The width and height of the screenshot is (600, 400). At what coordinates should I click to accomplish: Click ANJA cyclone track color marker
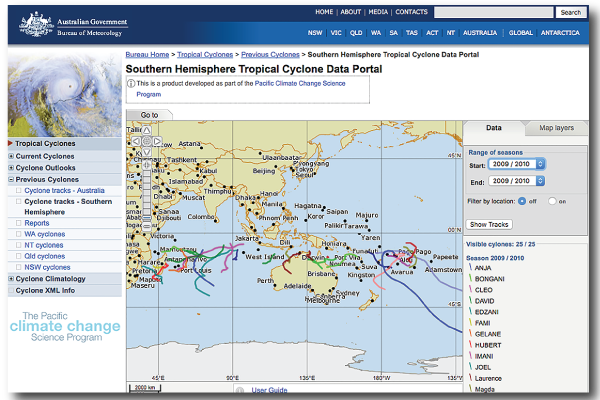(x=470, y=267)
